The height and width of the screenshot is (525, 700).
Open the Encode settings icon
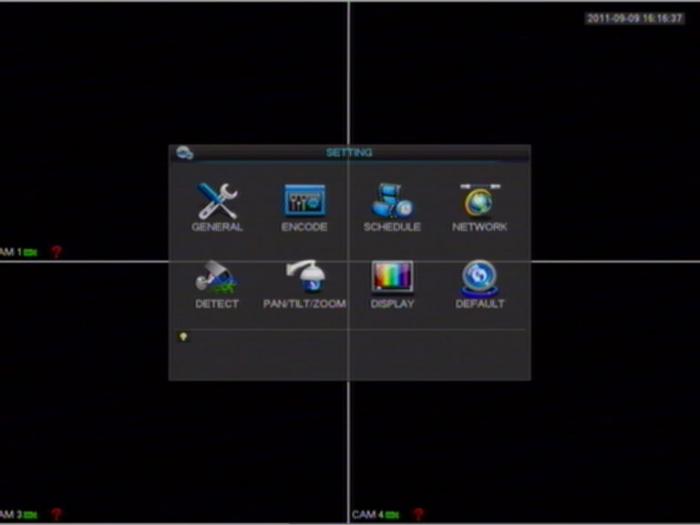(304, 201)
